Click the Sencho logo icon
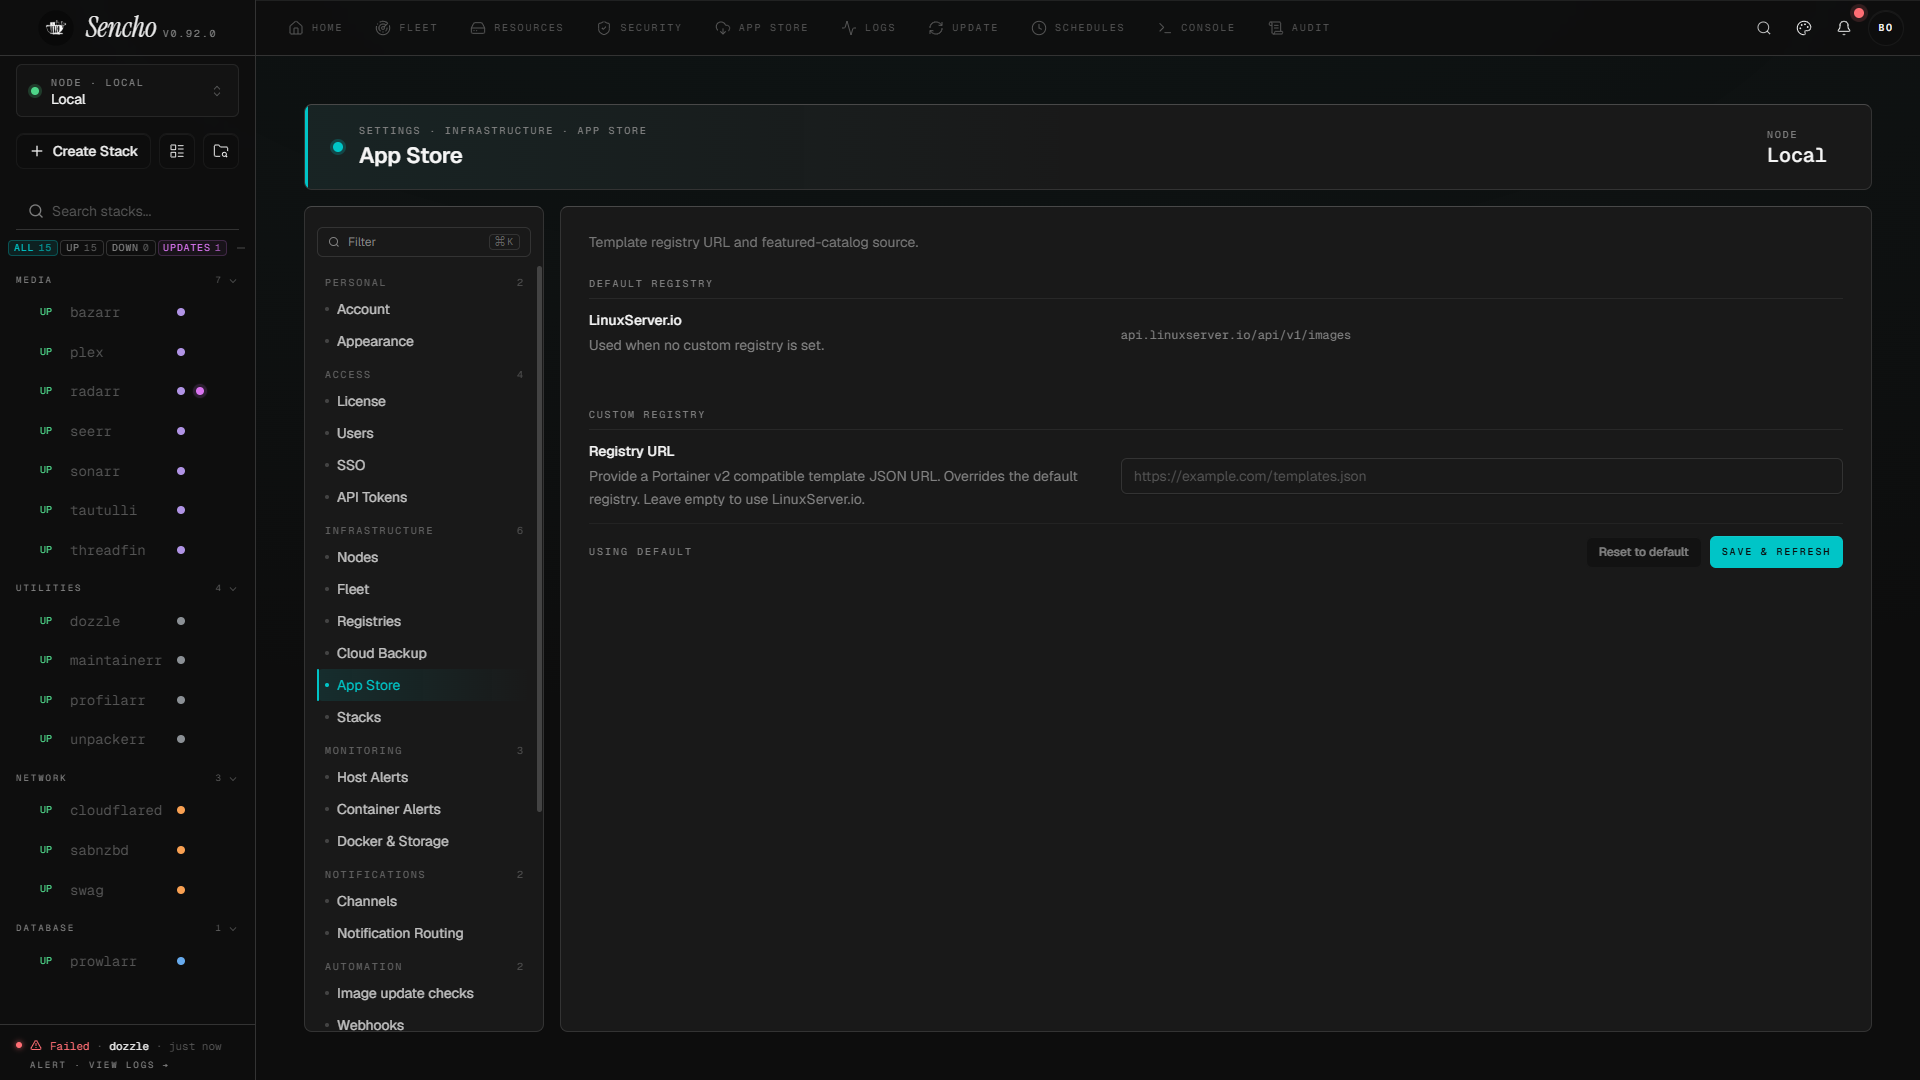This screenshot has width=1920, height=1080. pos(56,28)
